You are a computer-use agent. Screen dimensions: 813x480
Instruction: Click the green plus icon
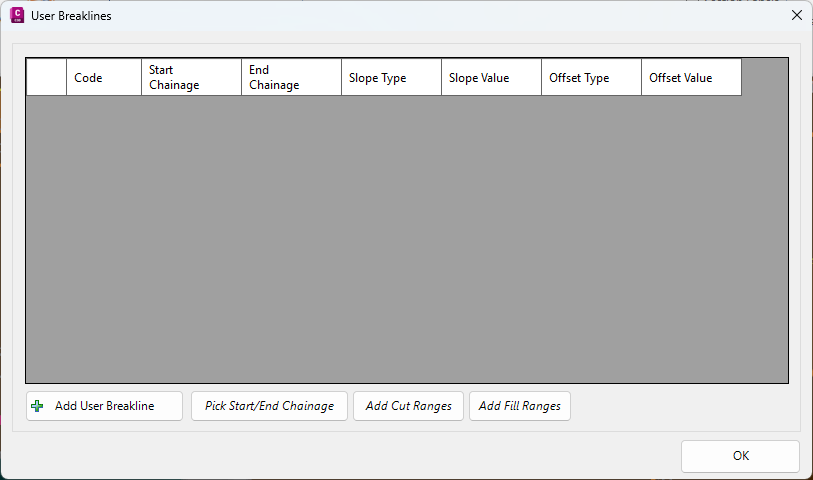(37, 406)
